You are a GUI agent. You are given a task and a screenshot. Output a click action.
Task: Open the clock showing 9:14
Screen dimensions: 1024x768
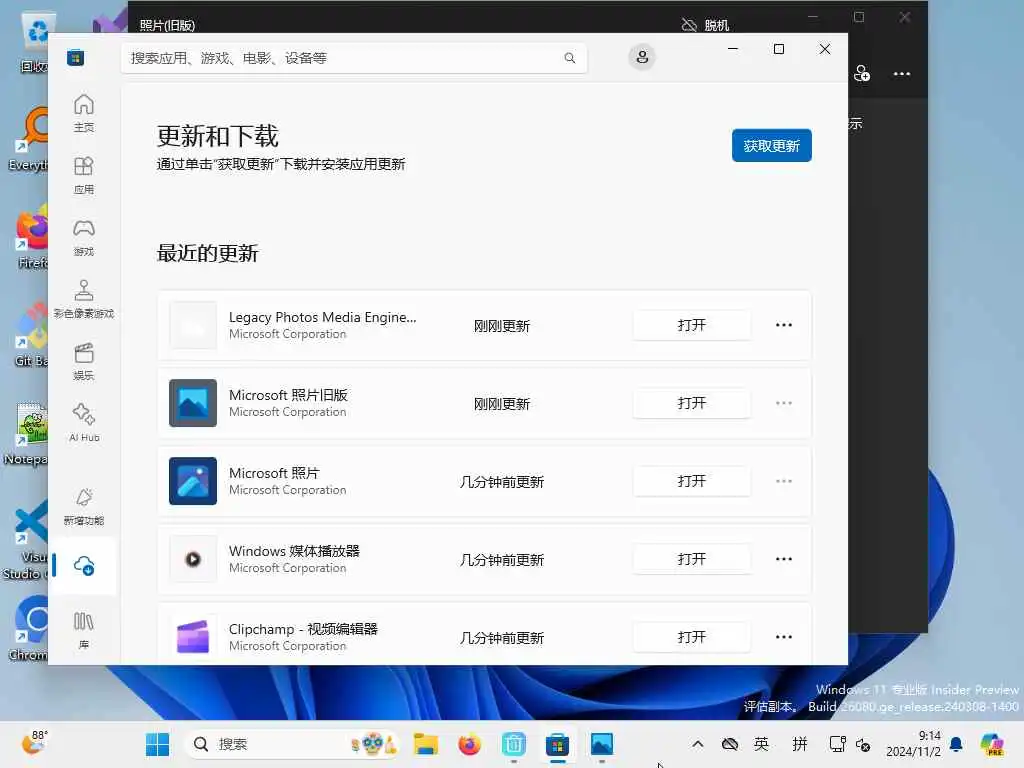click(913, 744)
